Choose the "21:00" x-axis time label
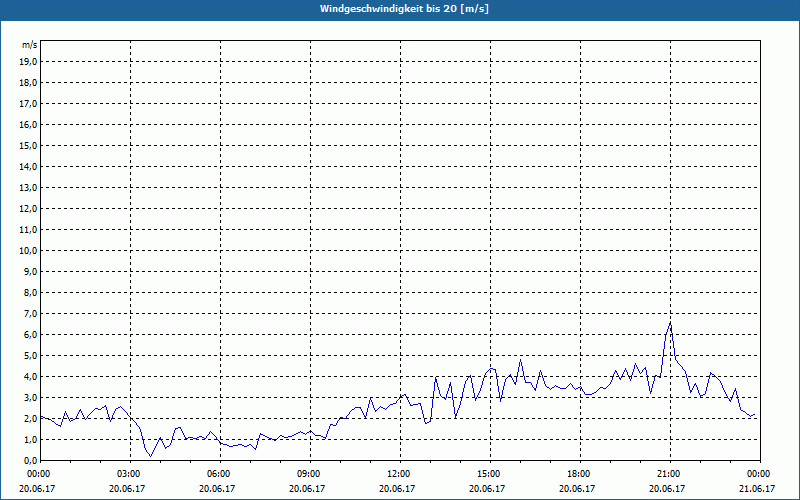 (x=670, y=474)
